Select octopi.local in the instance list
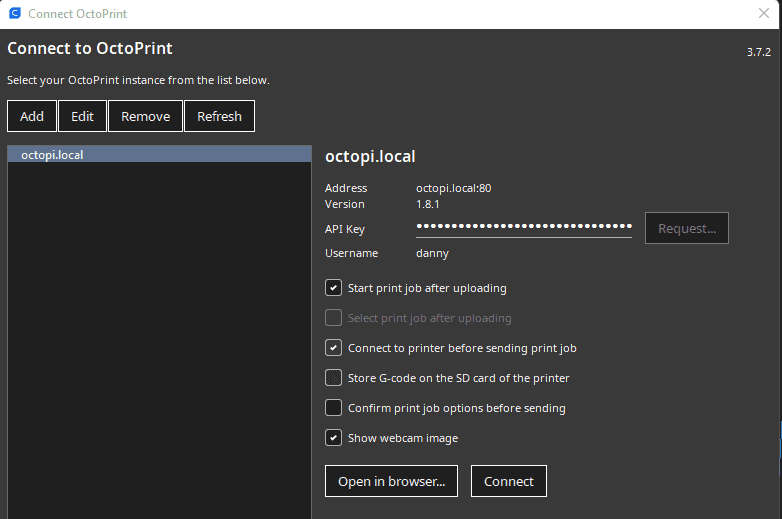This screenshot has width=782, height=519. [x=160, y=155]
